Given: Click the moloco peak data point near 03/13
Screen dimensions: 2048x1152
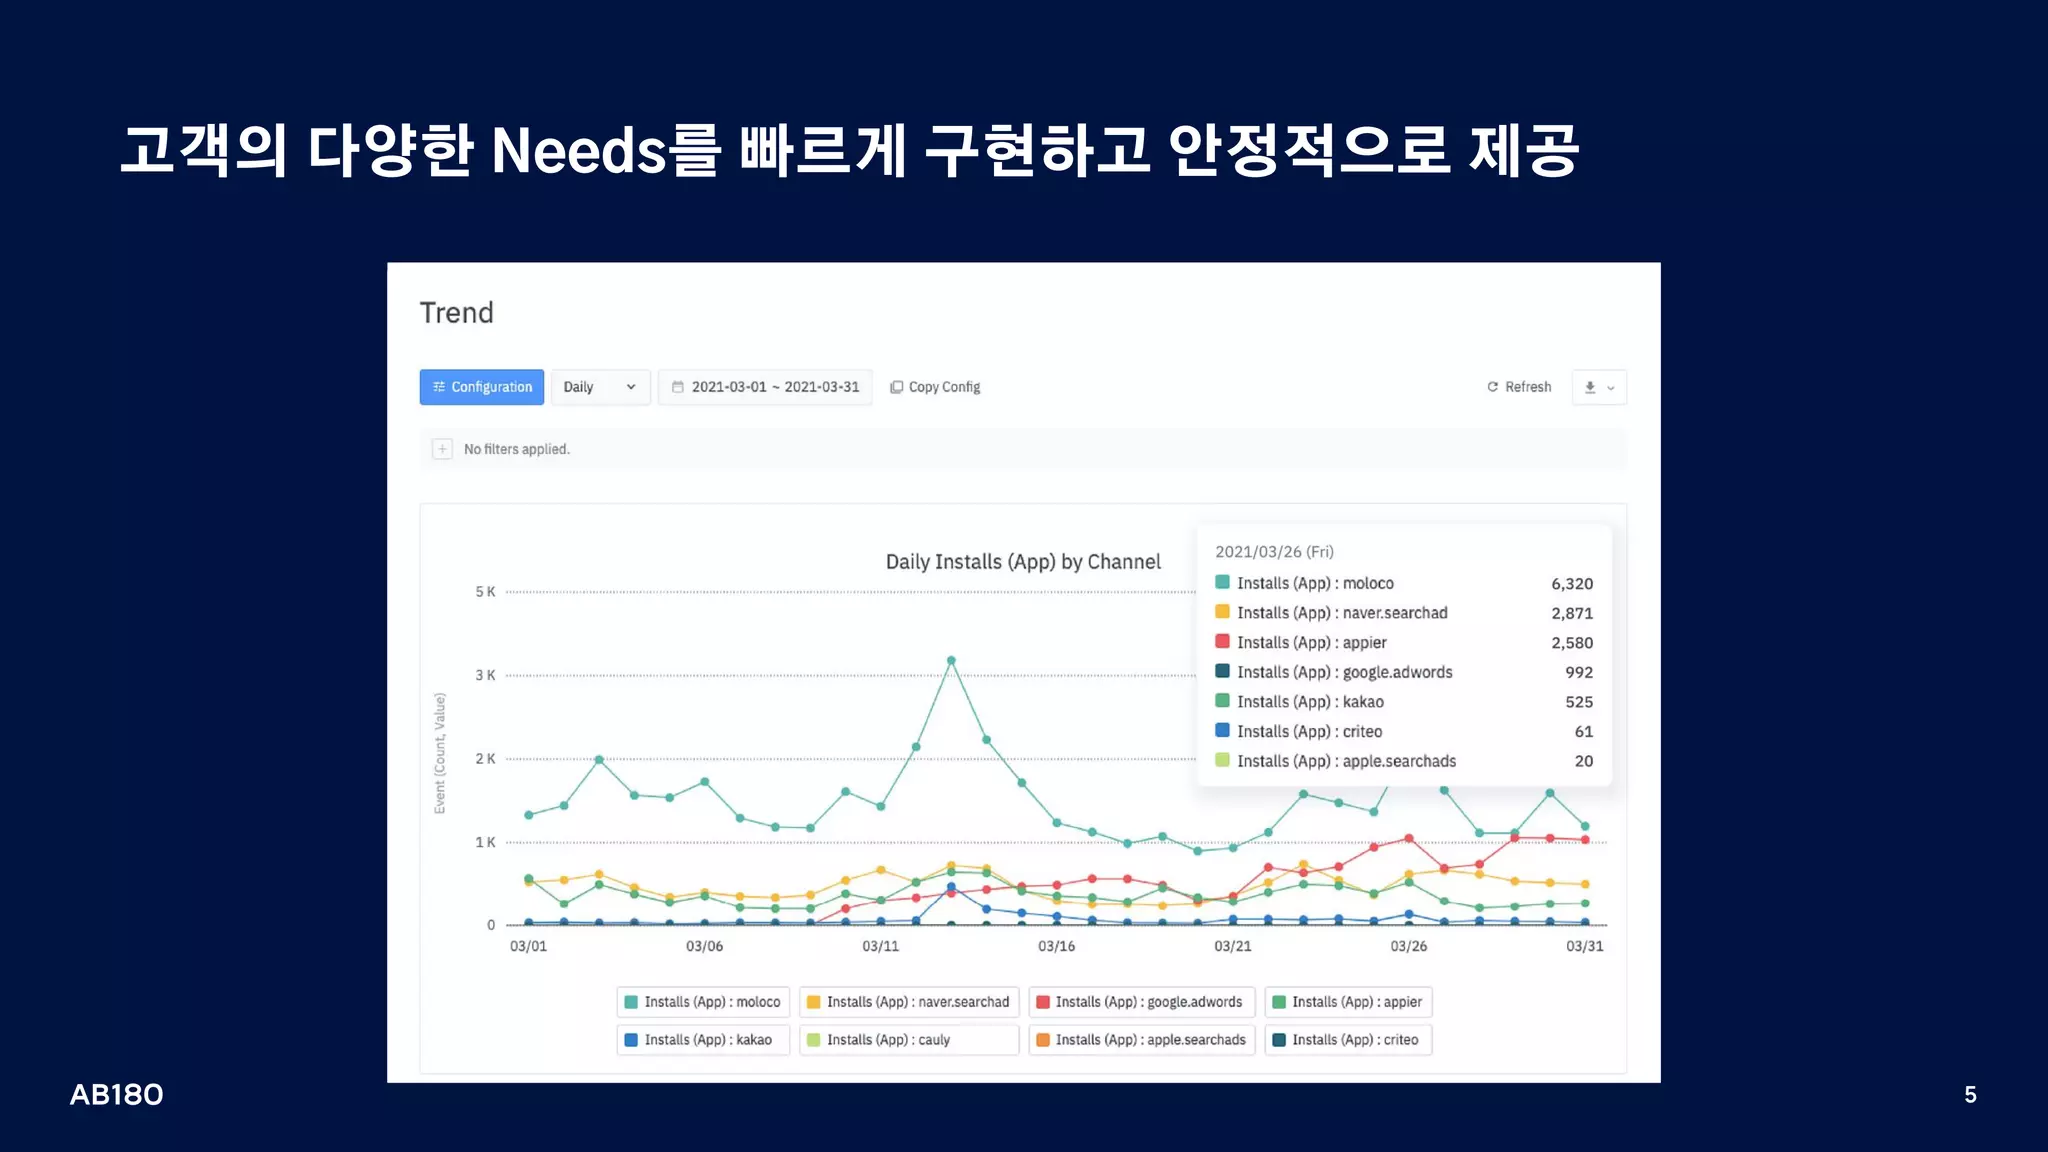Looking at the screenshot, I should tap(951, 660).
